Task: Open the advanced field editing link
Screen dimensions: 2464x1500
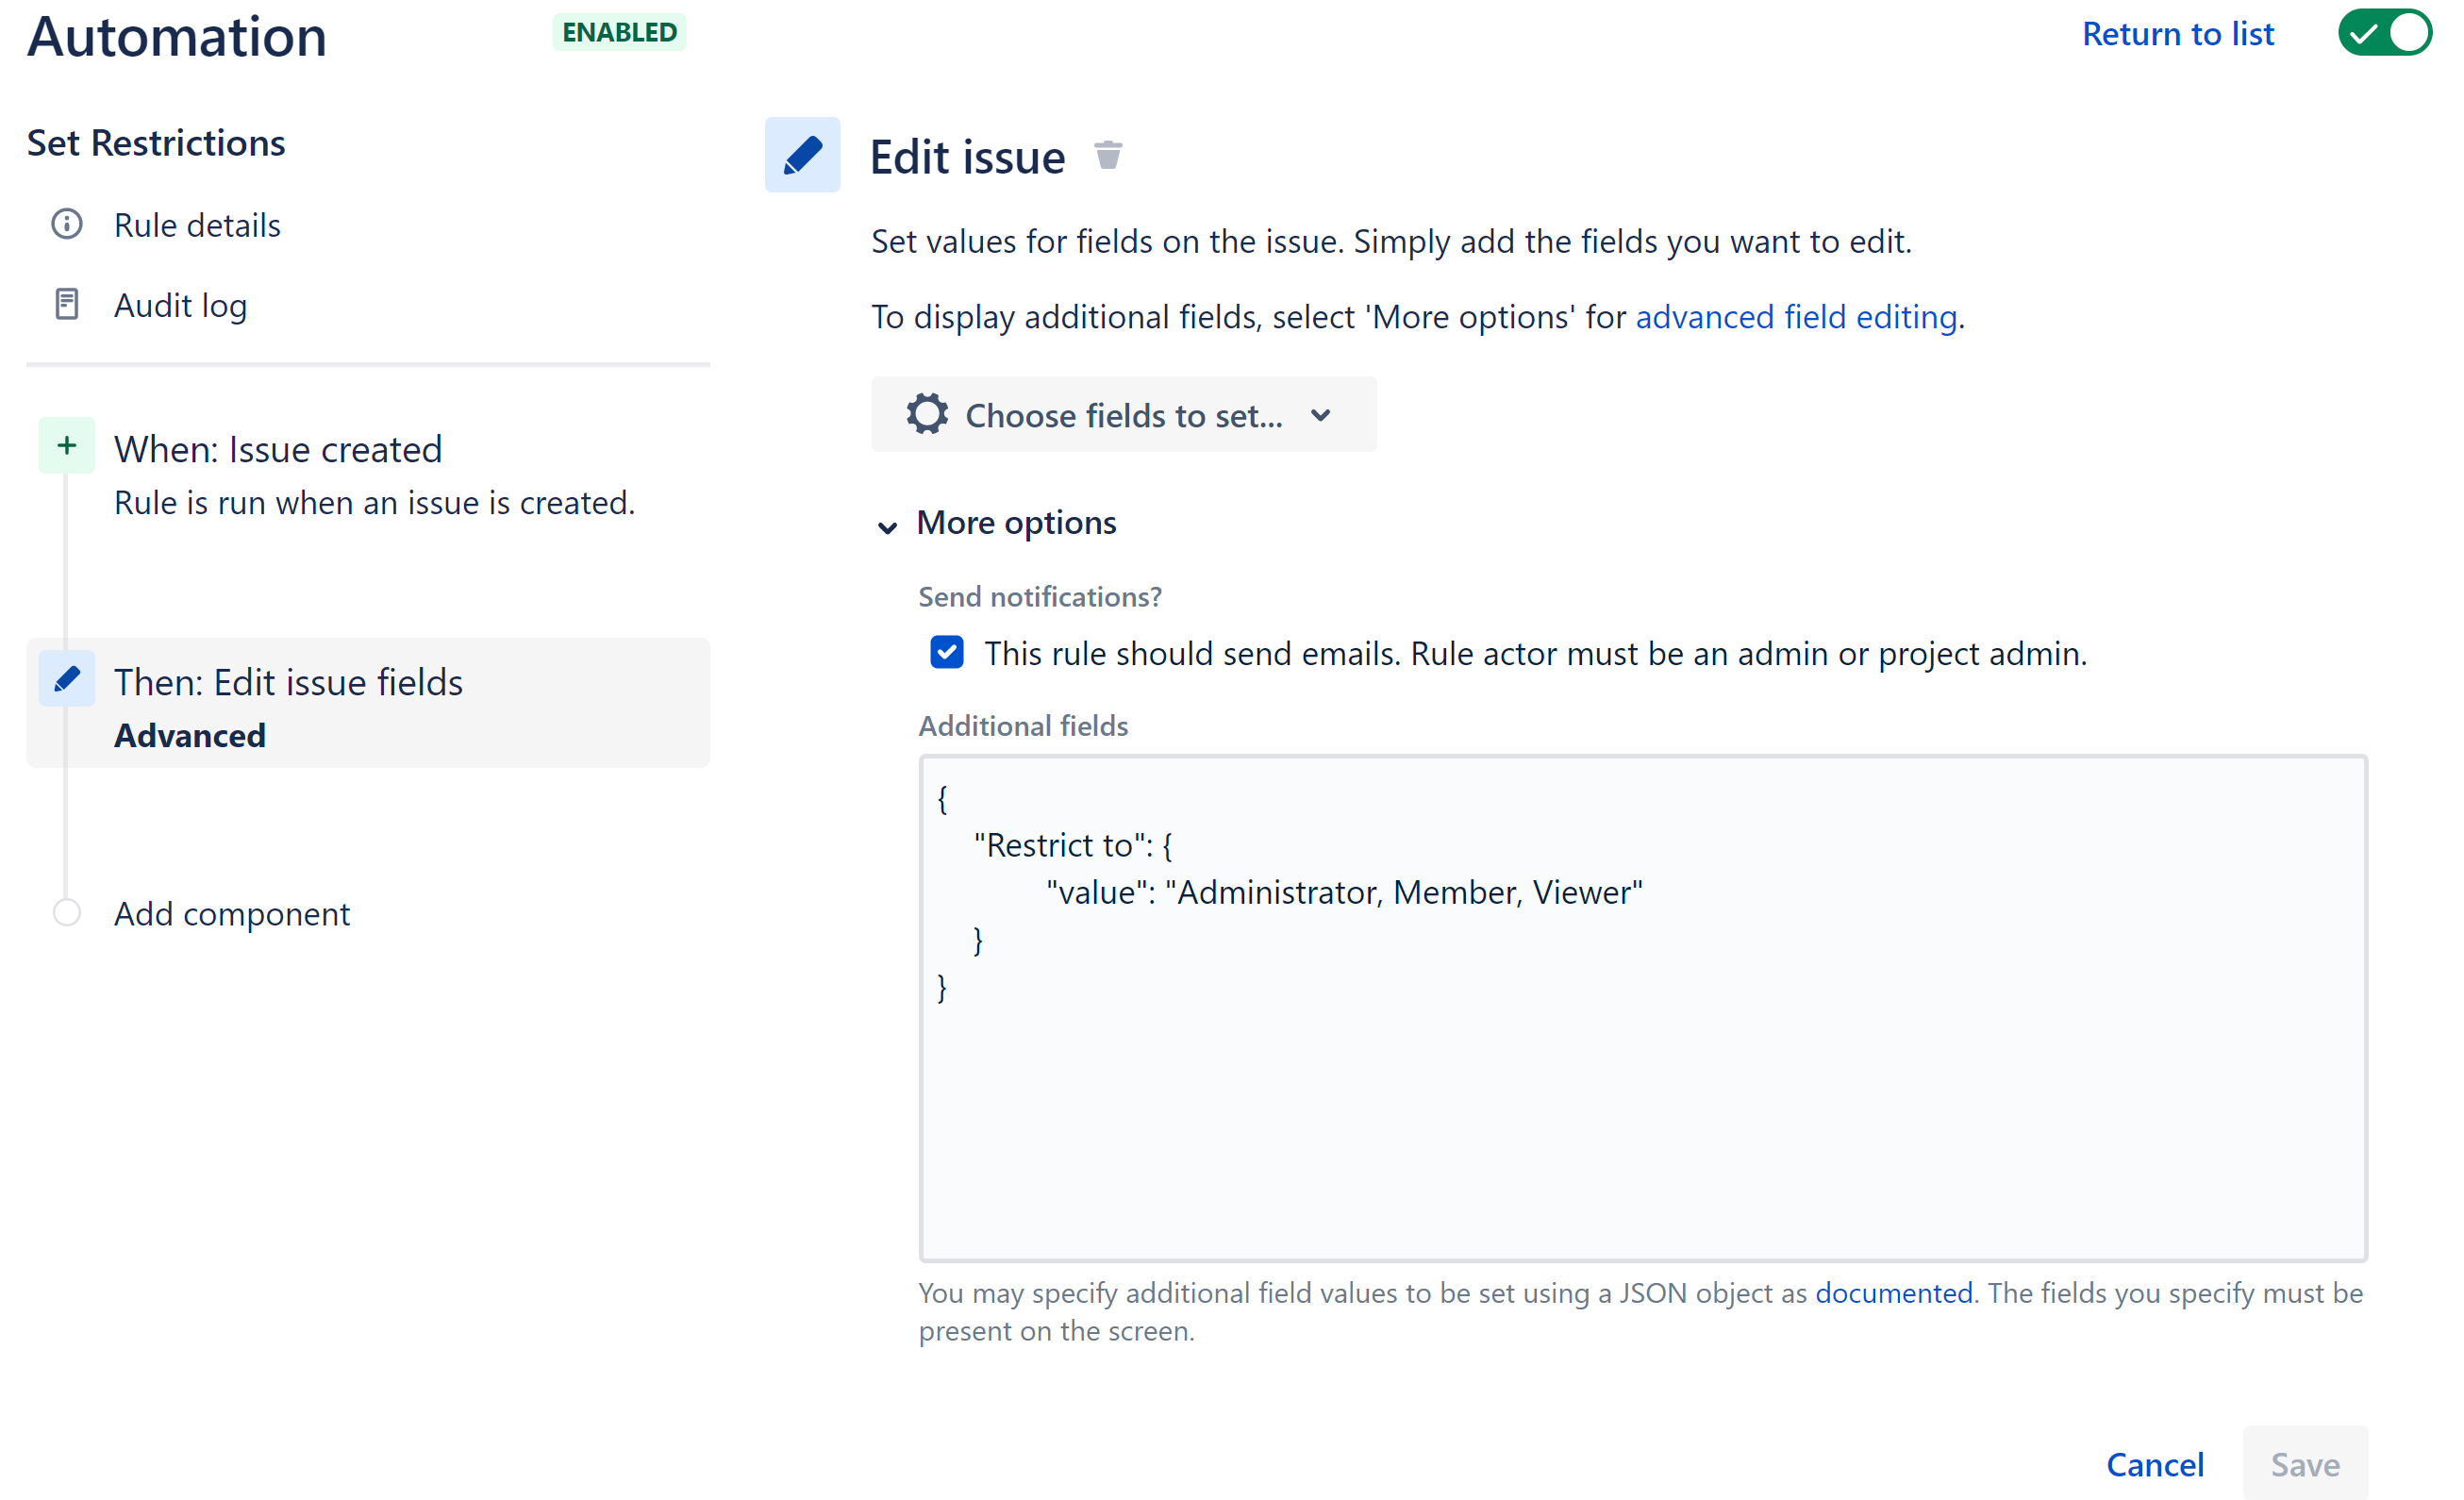Action: click(1796, 317)
